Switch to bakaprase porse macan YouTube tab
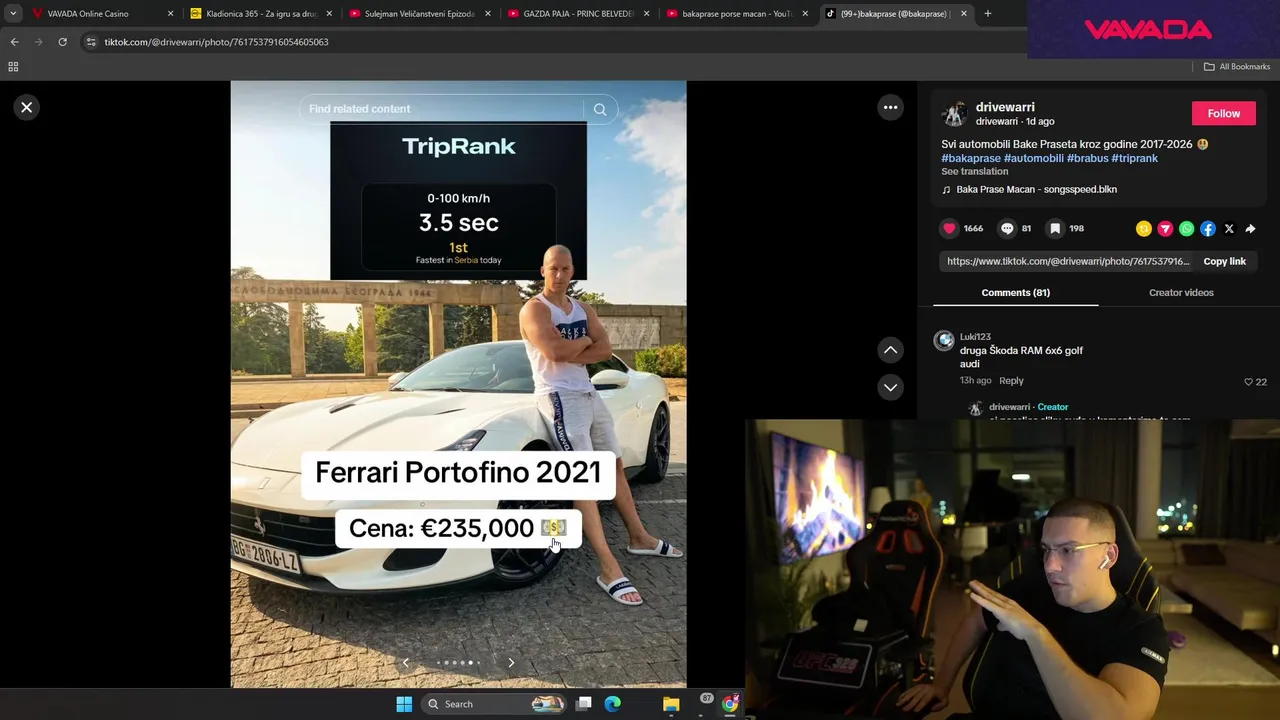 click(x=737, y=14)
